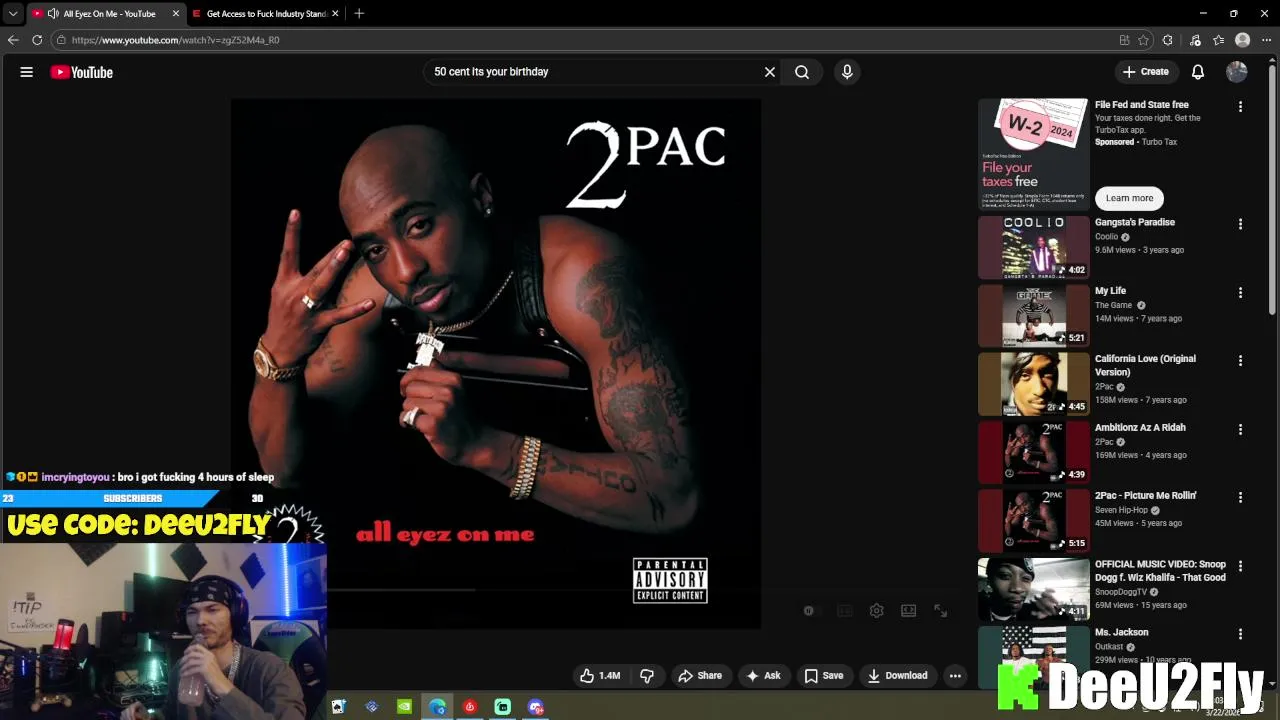1280x720 pixels.
Task: Open the browser Settings and more menu
Action: [x=1267, y=40]
